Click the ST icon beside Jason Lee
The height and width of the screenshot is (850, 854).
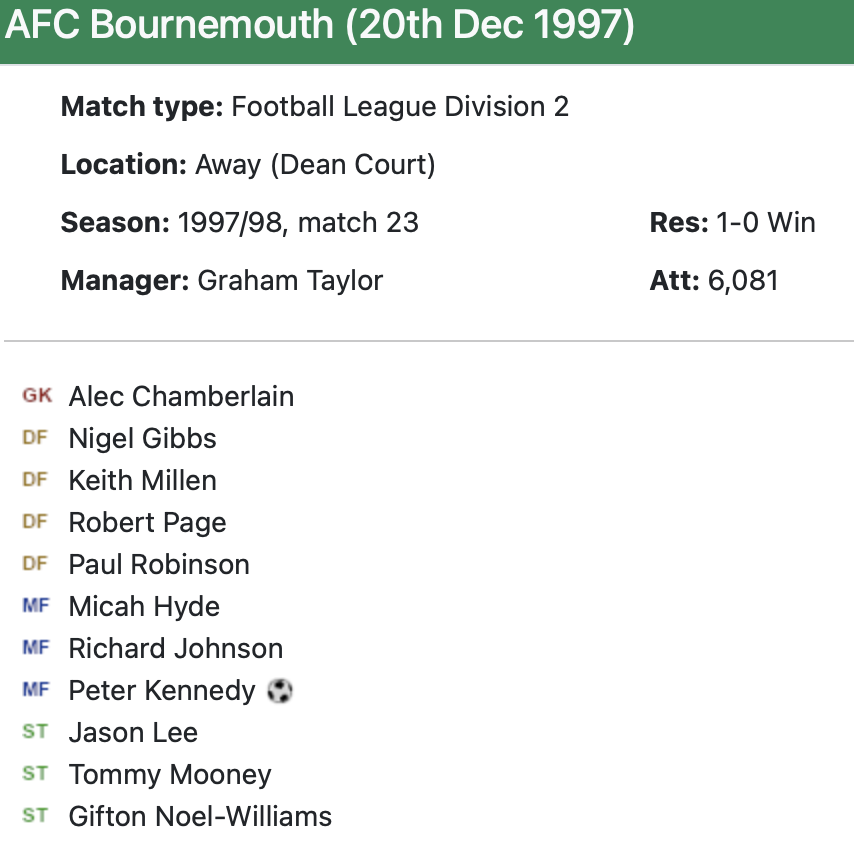tap(35, 732)
